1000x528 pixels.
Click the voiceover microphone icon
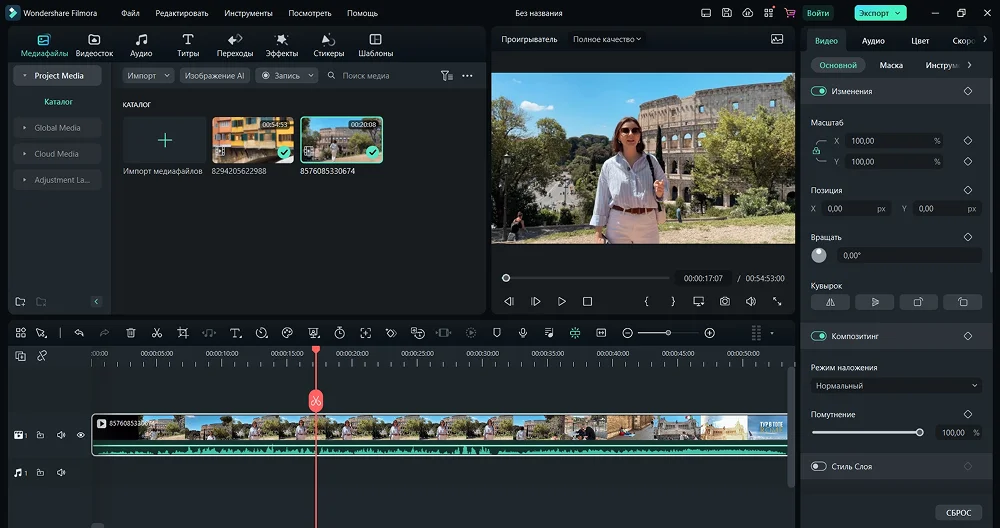522,333
